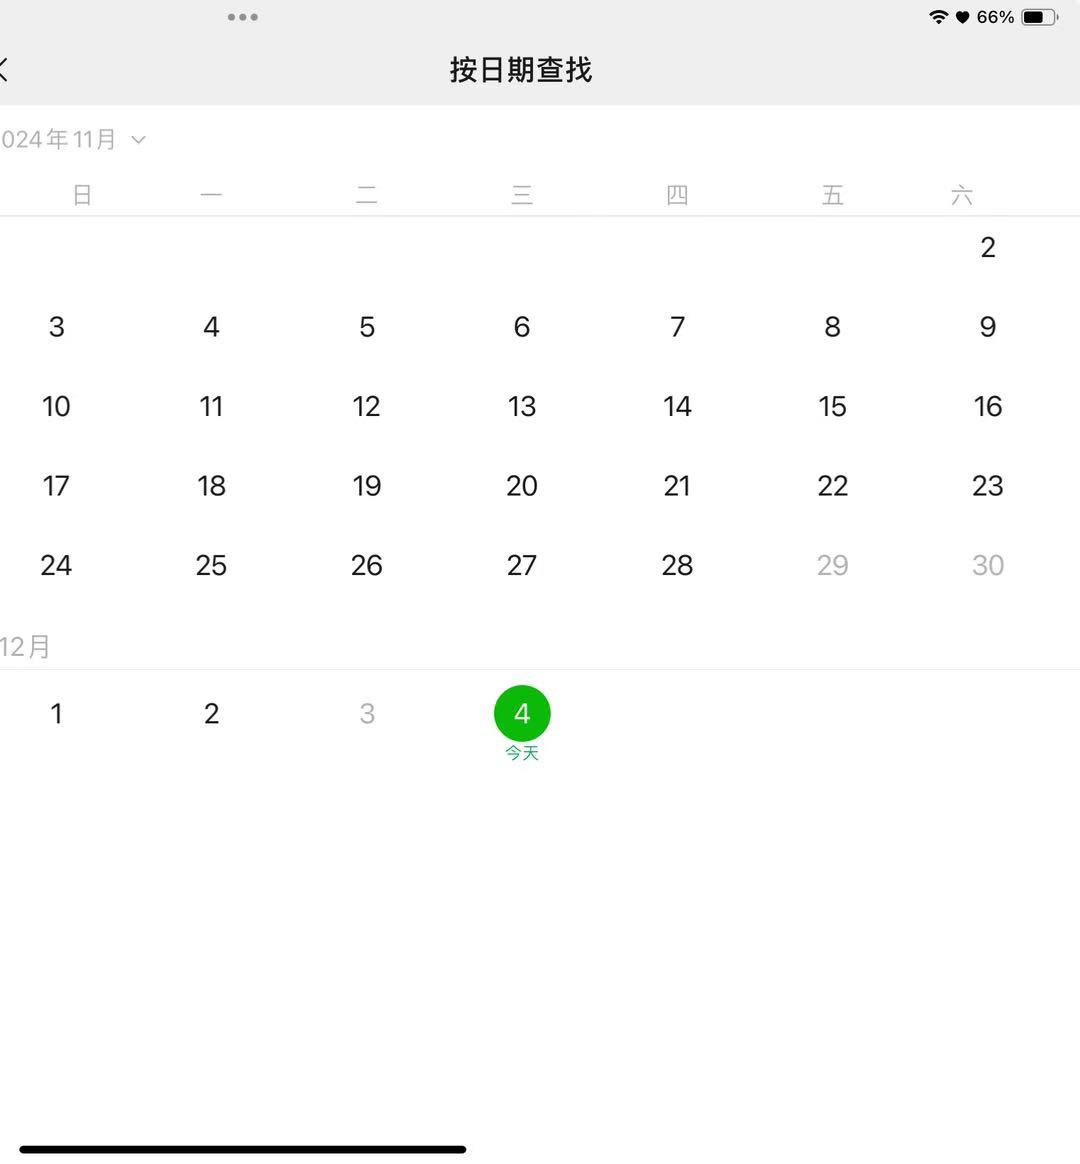Tap the 六 weekday header
The height and width of the screenshot is (1164, 1080).
[962, 195]
